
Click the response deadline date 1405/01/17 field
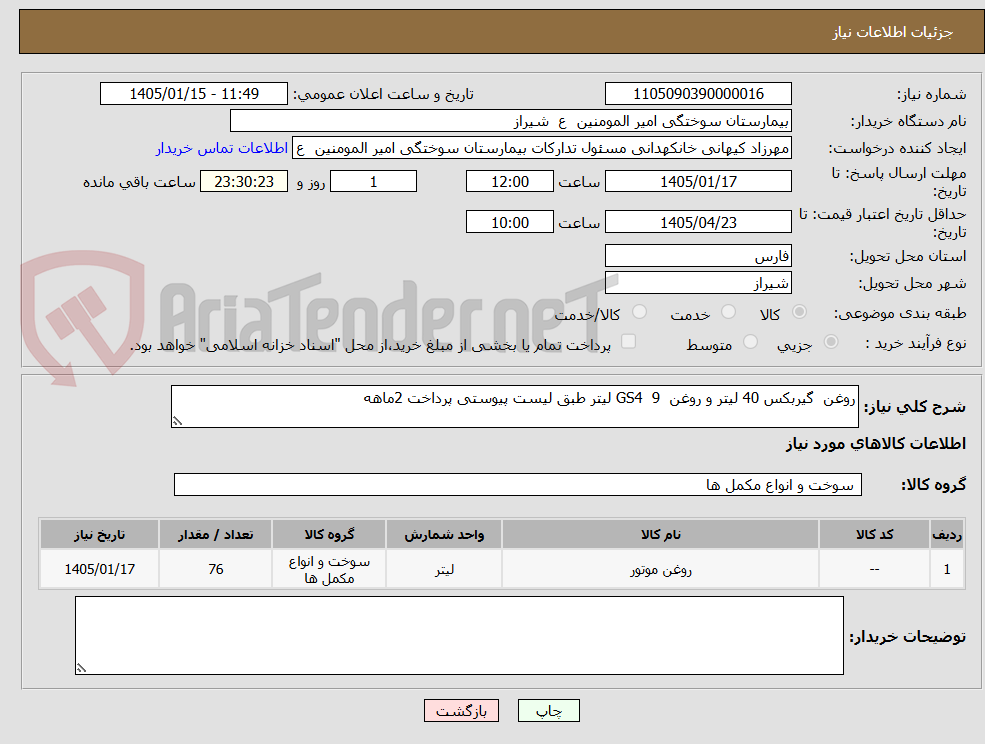coord(698,182)
